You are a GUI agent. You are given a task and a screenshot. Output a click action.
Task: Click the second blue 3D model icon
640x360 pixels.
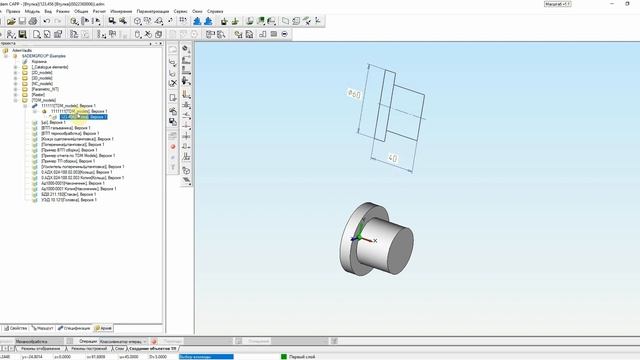coord(208,21)
